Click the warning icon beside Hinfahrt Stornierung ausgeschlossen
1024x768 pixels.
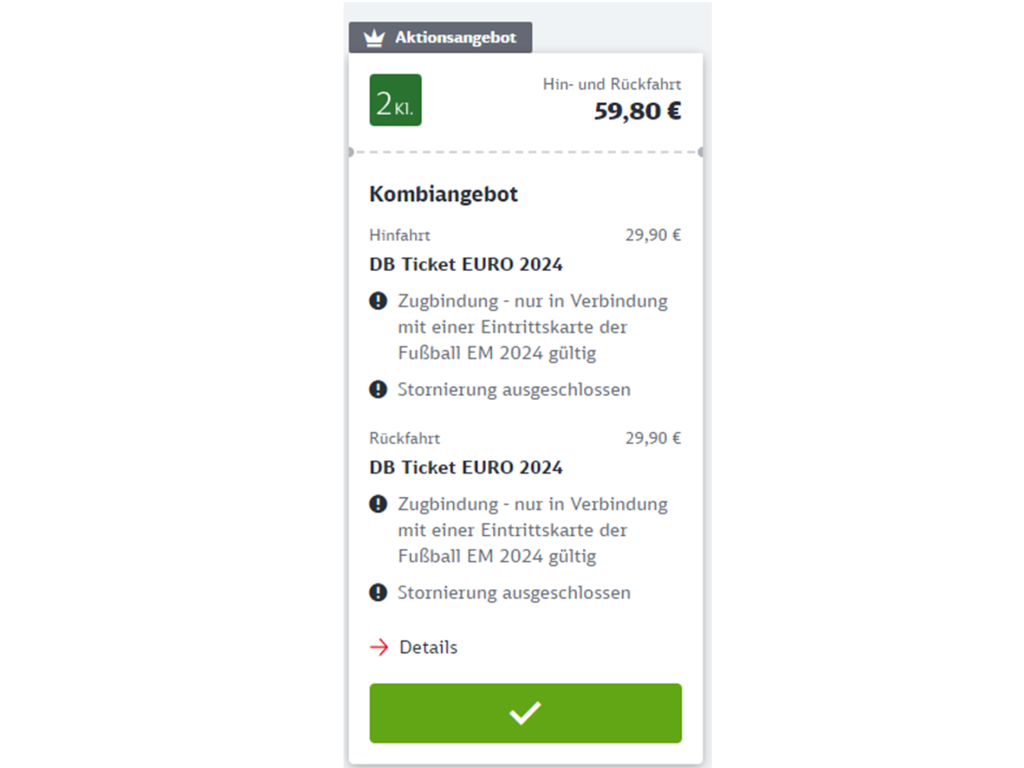[378, 389]
